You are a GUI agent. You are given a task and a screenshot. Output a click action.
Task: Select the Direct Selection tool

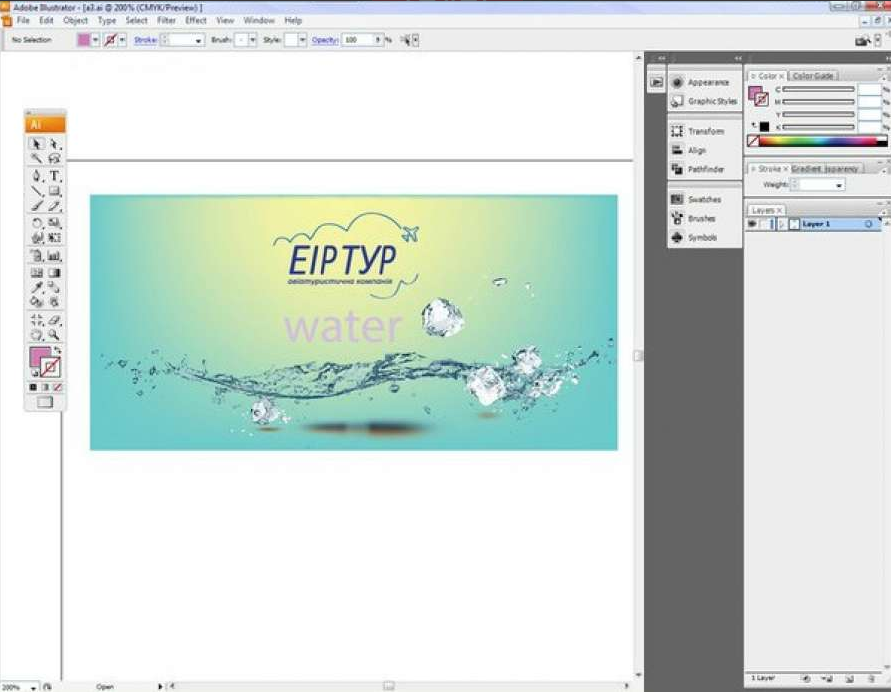[54, 144]
